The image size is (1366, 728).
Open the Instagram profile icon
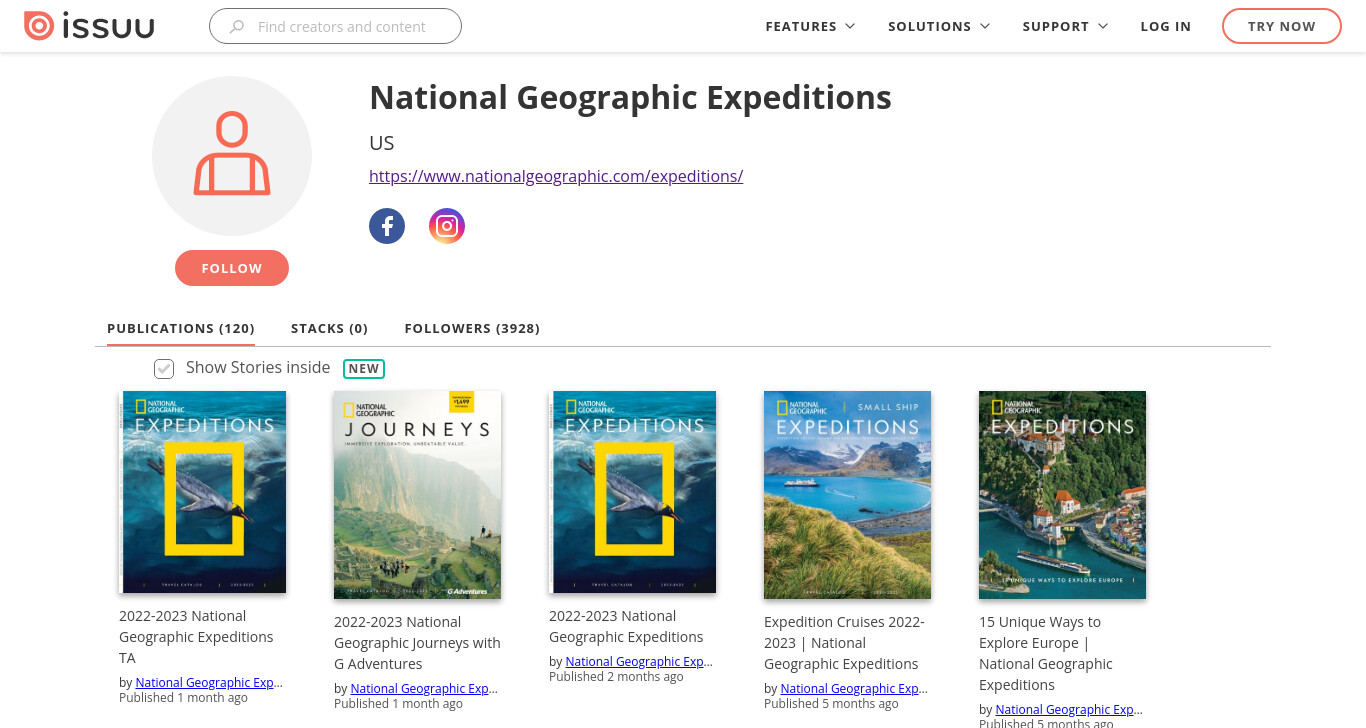447,226
